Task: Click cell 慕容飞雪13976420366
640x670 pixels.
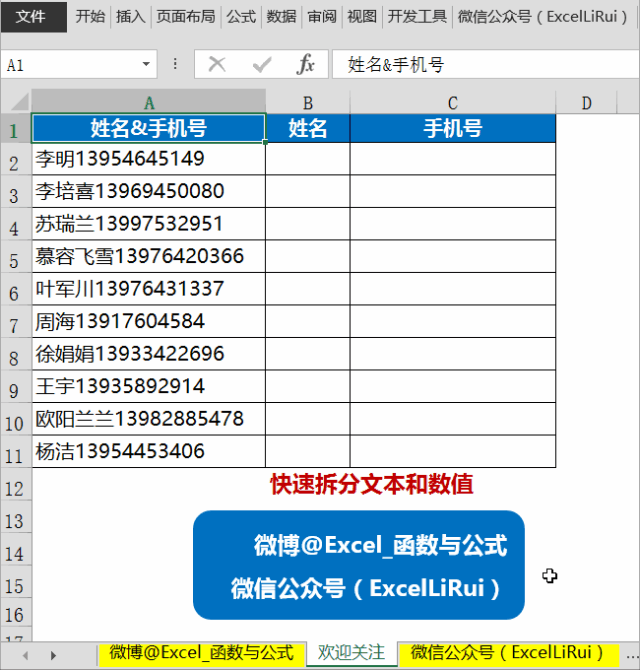Action: pyautogui.click(x=148, y=256)
